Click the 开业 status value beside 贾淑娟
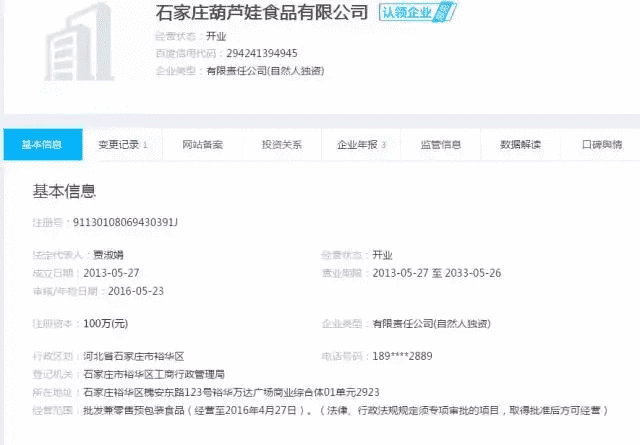 tap(382, 255)
